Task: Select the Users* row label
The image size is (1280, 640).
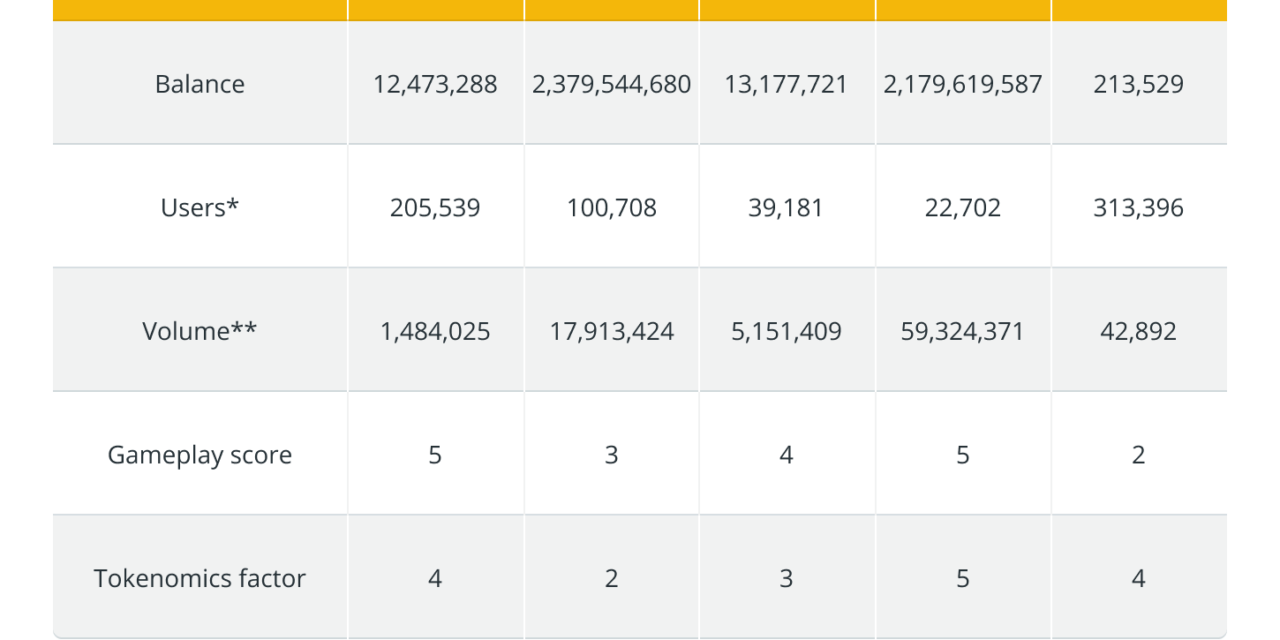Action: point(200,208)
